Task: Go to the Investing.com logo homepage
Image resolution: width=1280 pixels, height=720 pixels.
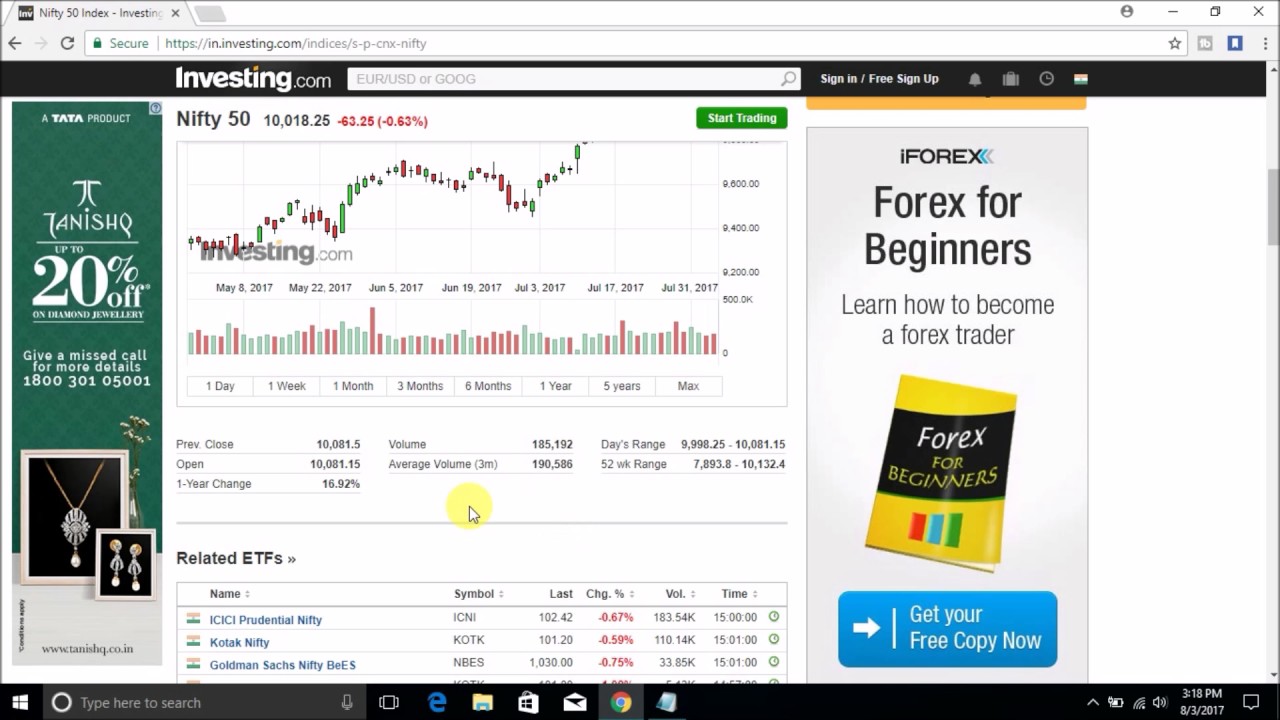Action: pyautogui.click(x=253, y=78)
